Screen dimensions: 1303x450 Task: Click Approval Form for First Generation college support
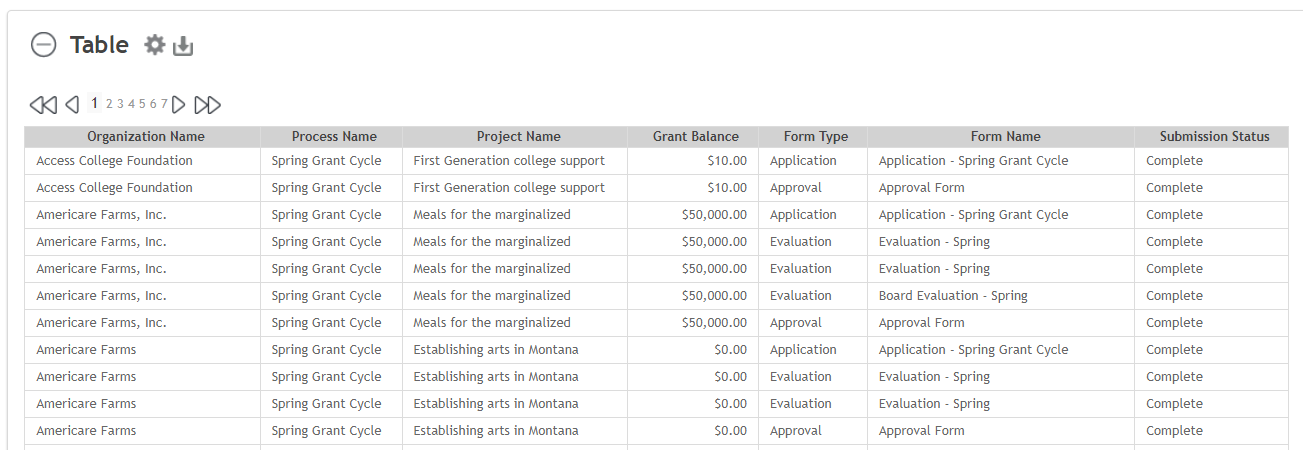pyautogui.click(x=922, y=188)
